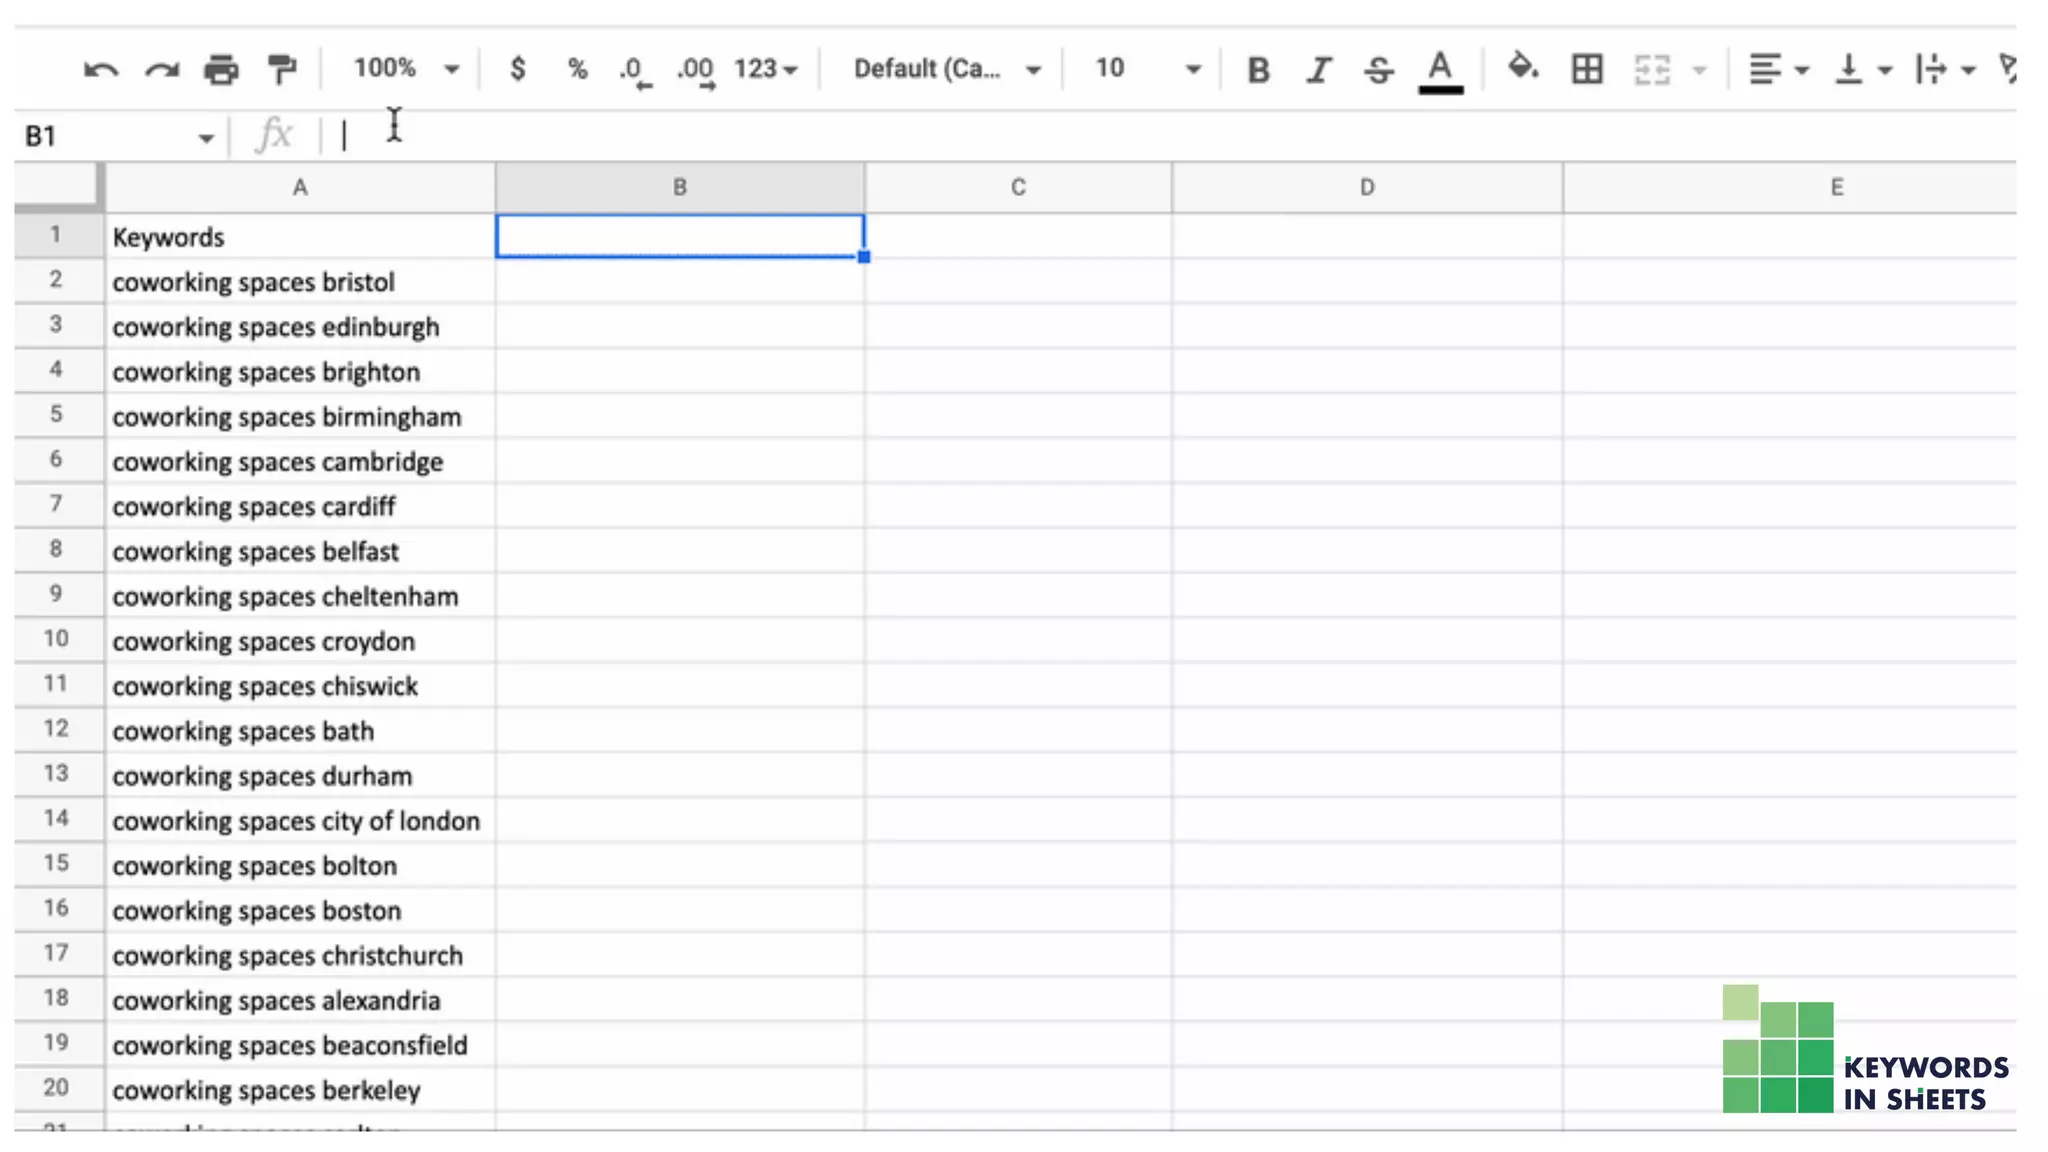Open the cell Borders icon
This screenshot has width=2048, height=1152.
click(1587, 69)
